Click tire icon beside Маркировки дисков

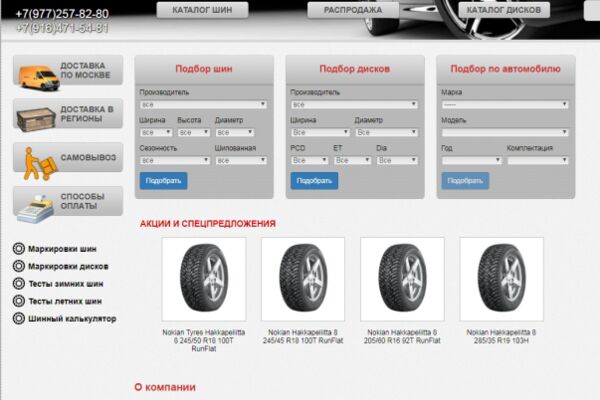[19, 266]
